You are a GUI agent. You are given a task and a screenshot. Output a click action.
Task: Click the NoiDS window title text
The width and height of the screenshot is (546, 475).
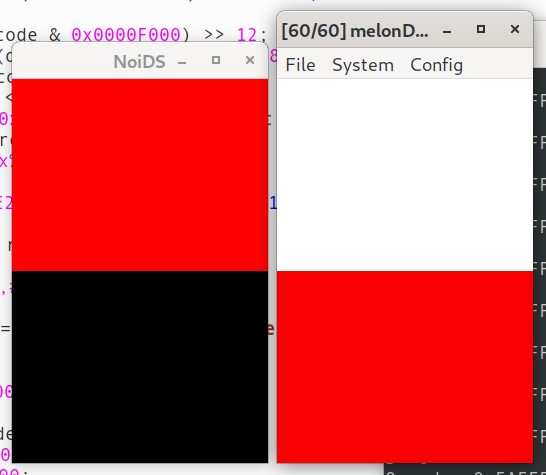[x=140, y=62]
